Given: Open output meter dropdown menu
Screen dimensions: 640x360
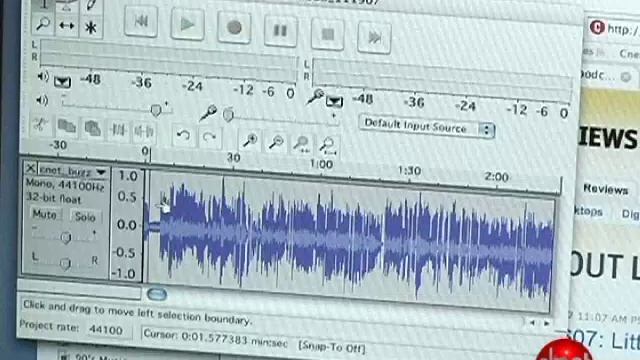Looking at the screenshot, I should pyautogui.click(x=62, y=82).
